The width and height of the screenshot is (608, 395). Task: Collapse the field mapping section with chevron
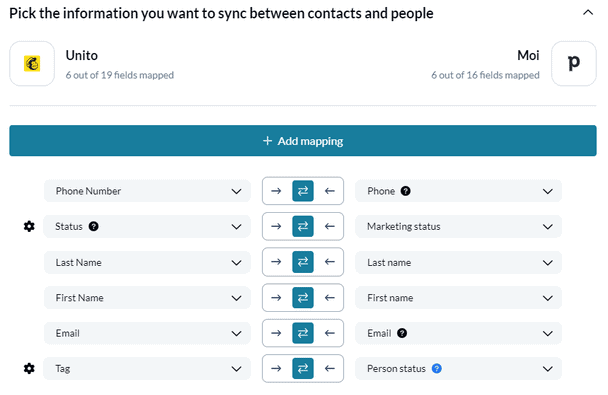(x=588, y=13)
